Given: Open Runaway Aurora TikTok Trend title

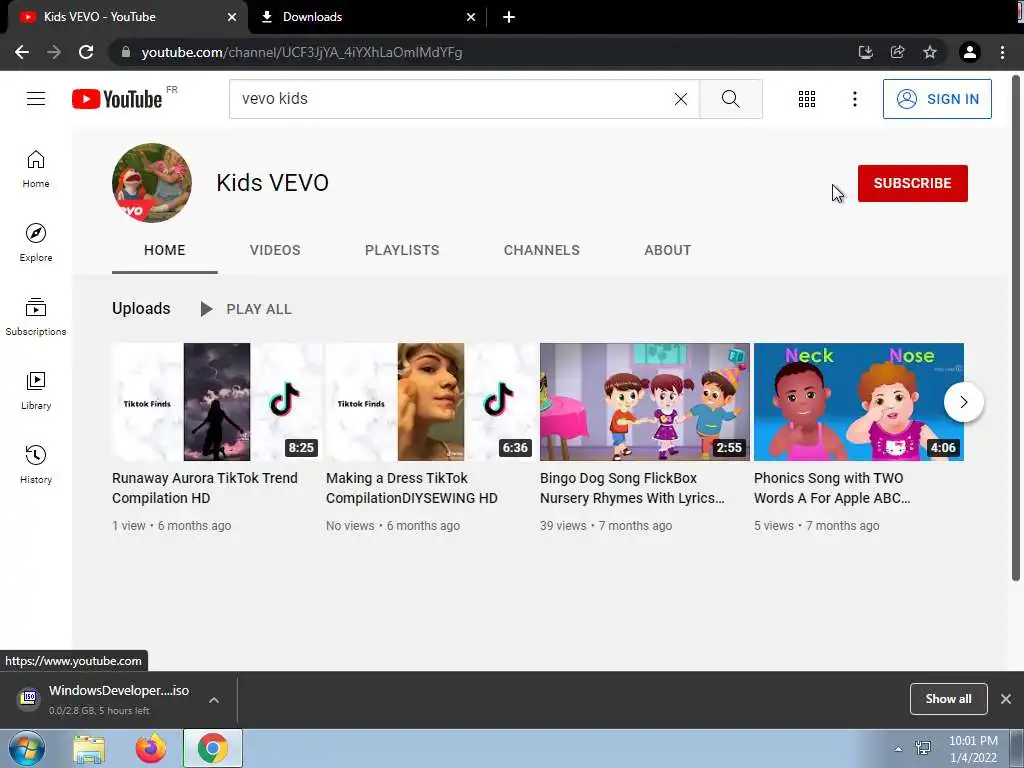Looking at the screenshot, I should pos(204,488).
